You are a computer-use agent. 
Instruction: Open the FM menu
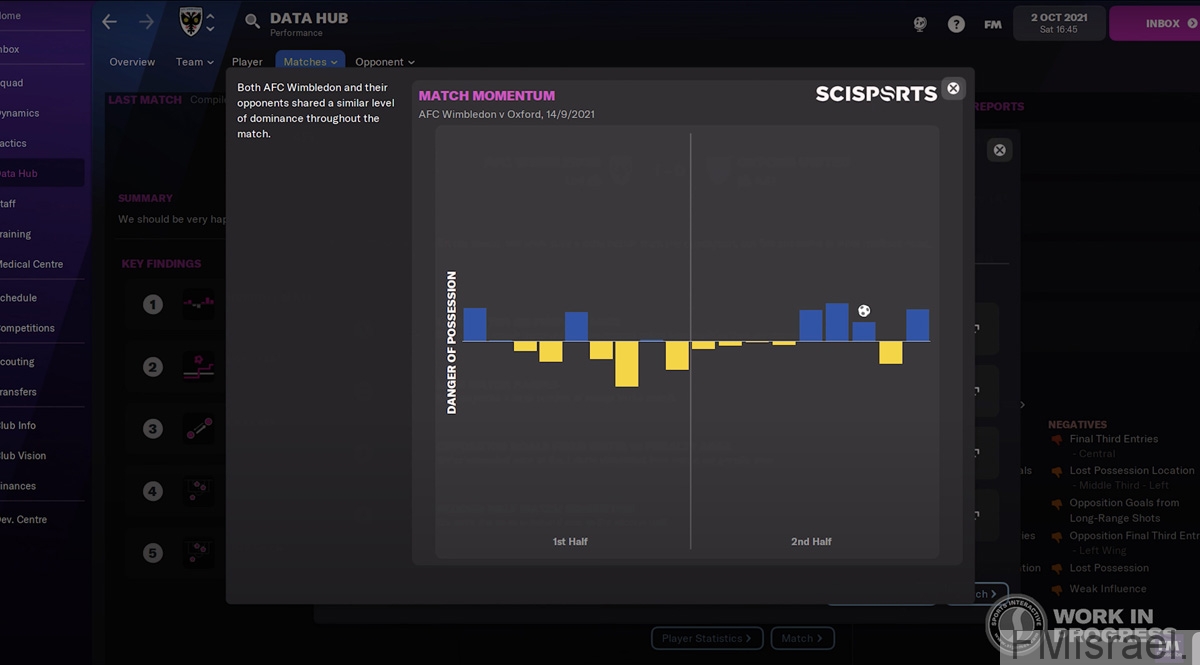[993, 24]
